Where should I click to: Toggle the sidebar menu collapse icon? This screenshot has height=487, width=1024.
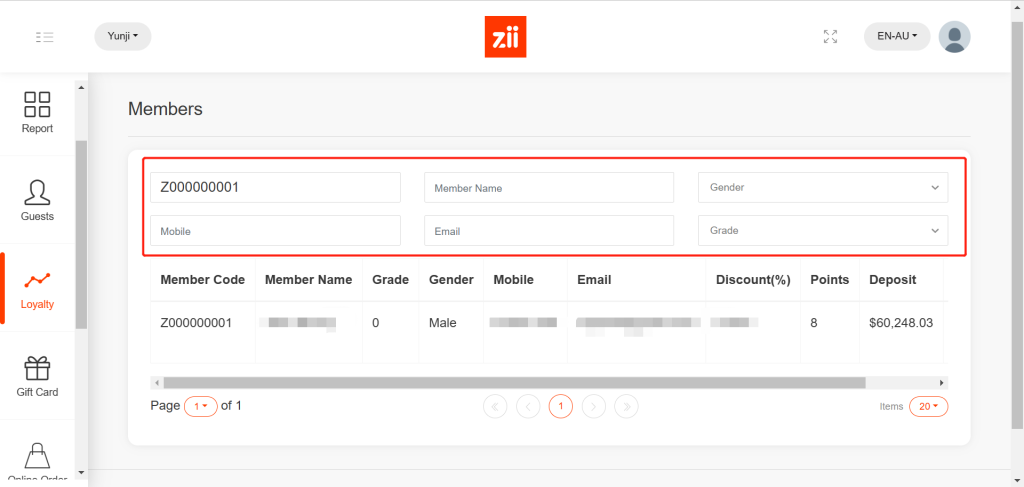[44, 37]
